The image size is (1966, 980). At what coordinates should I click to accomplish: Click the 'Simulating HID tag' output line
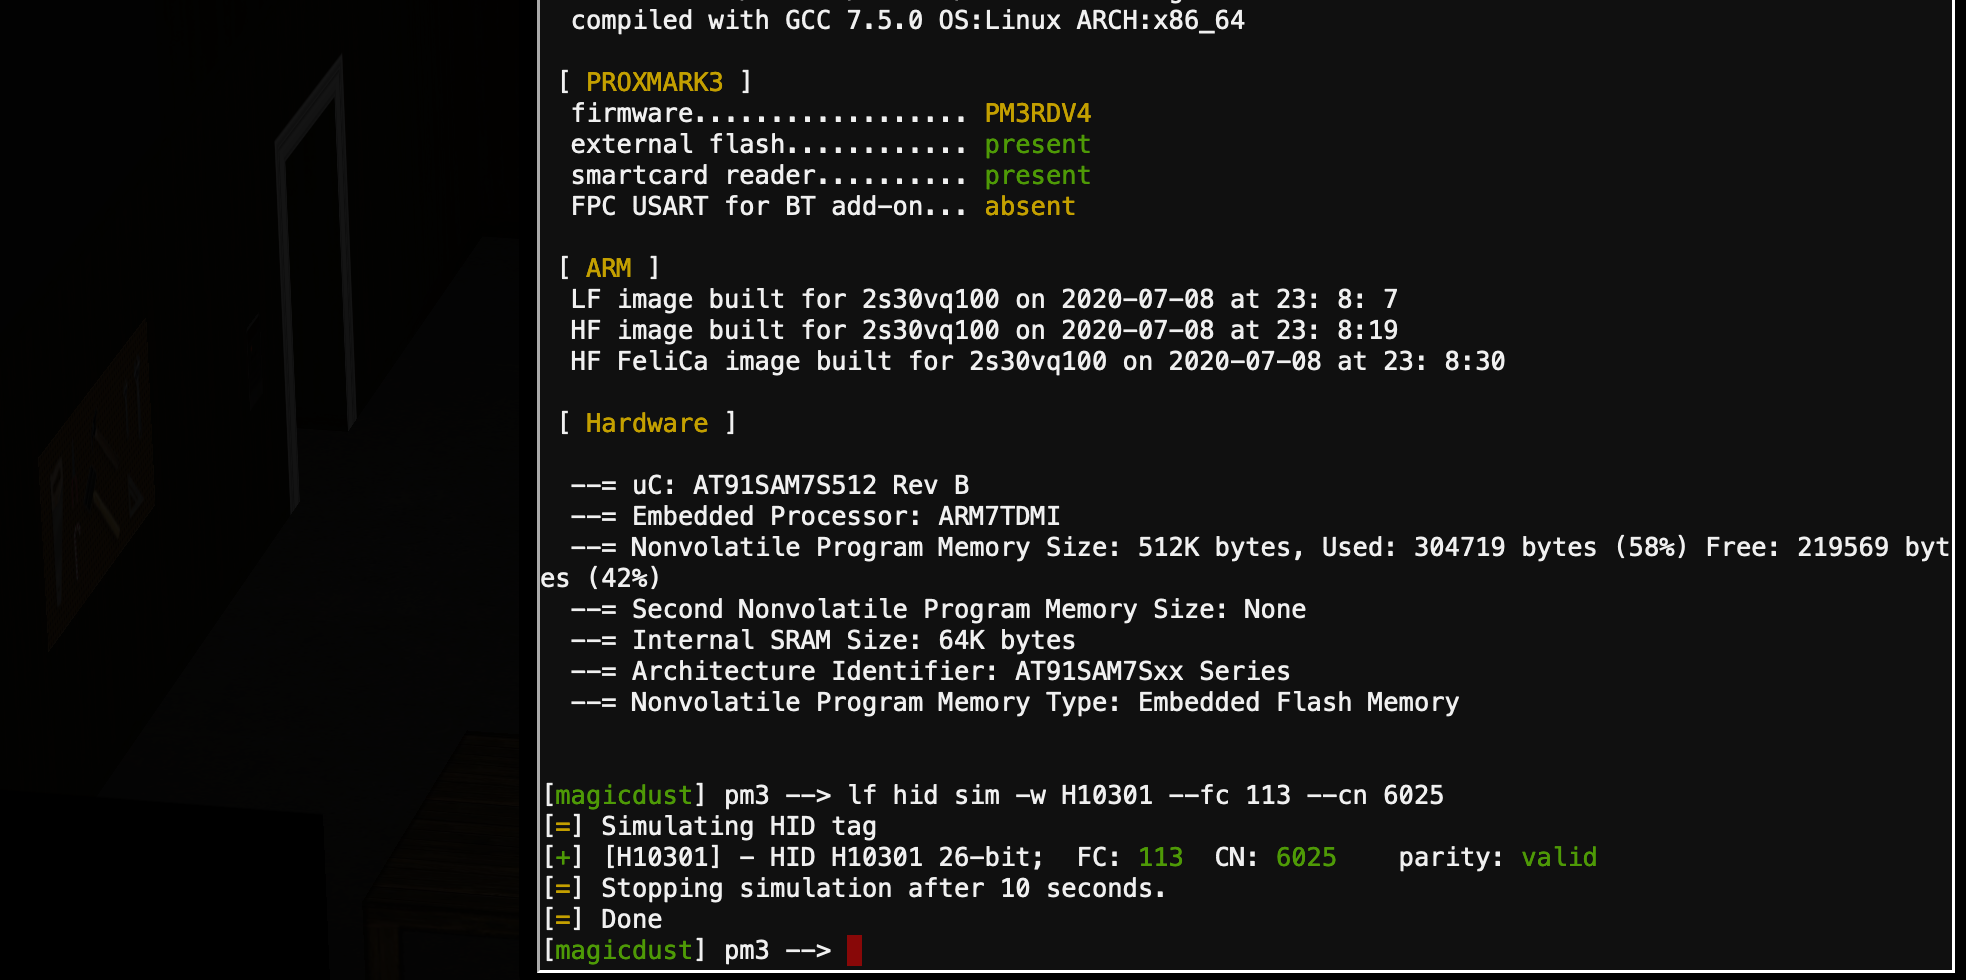click(738, 826)
